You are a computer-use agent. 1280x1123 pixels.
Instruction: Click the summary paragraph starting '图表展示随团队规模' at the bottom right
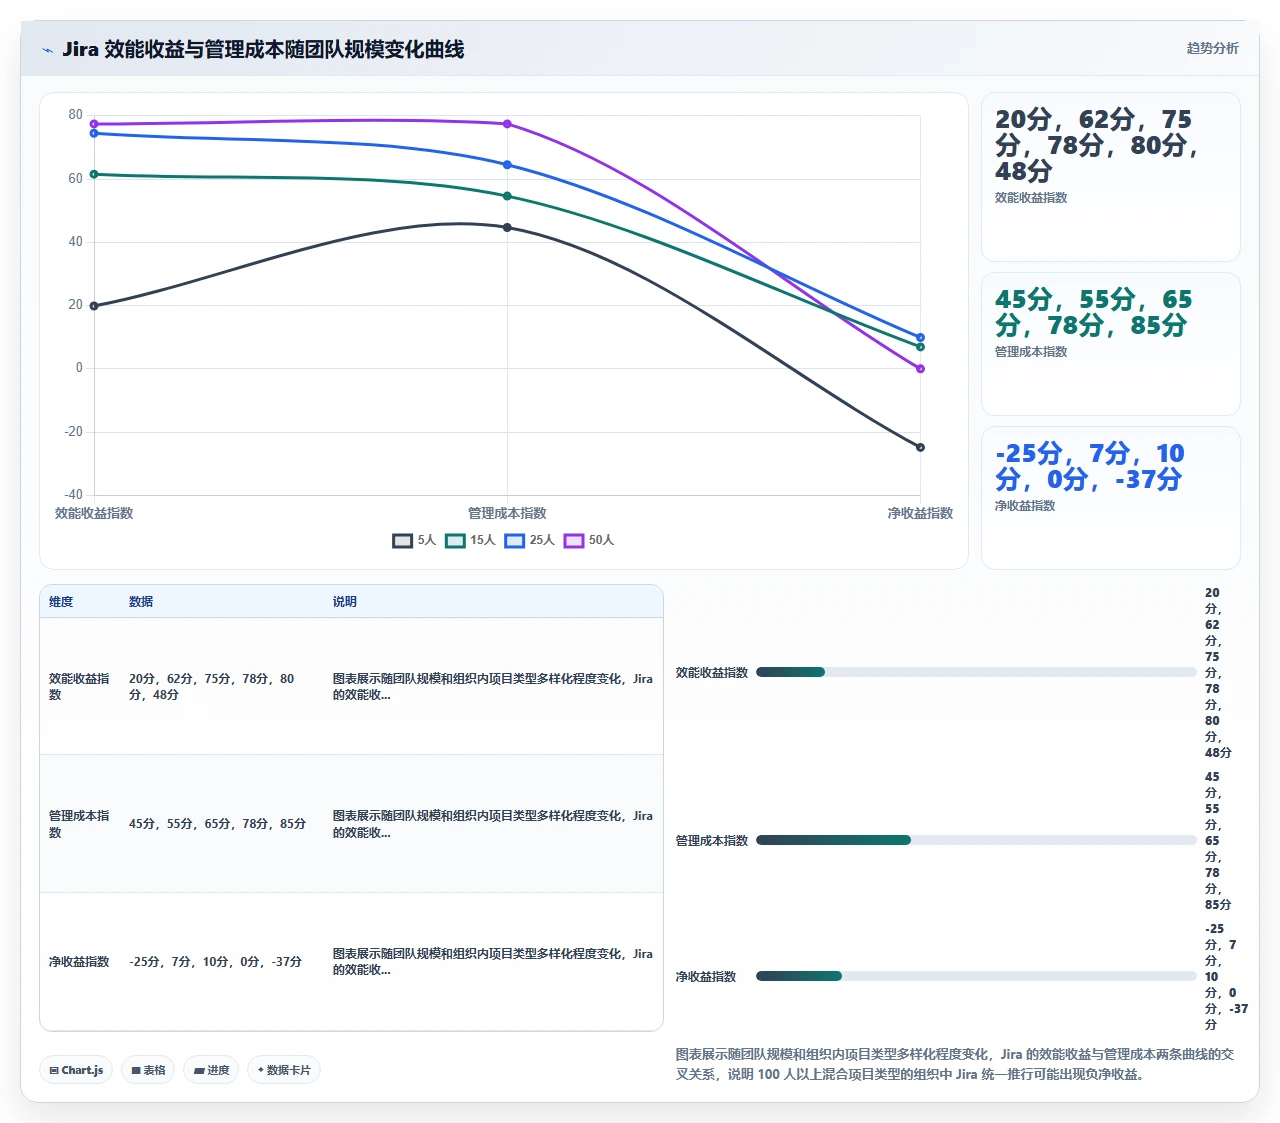[x=955, y=1064]
